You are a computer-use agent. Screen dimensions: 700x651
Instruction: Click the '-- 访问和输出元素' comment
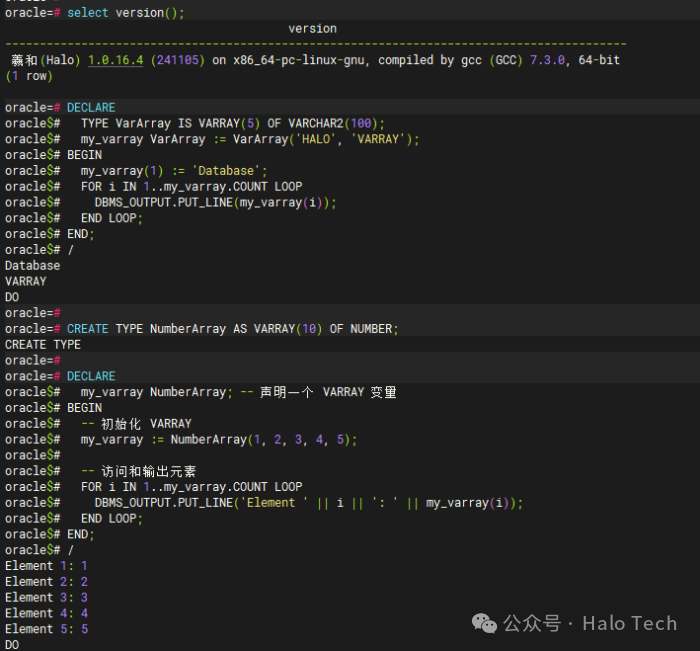pyautogui.click(x=138, y=472)
